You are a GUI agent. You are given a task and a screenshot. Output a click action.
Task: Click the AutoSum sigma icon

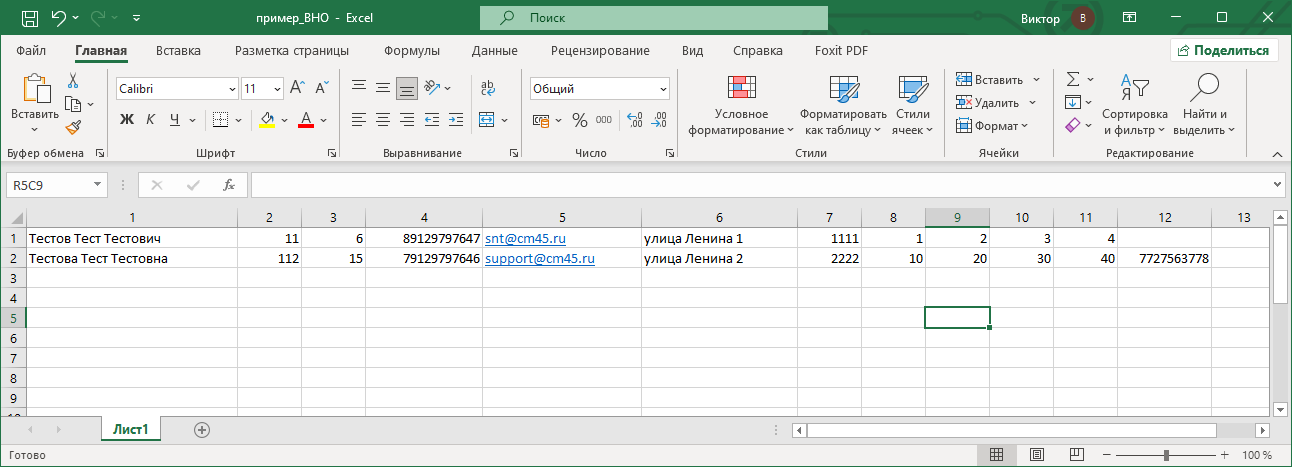(x=1072, y=79)
